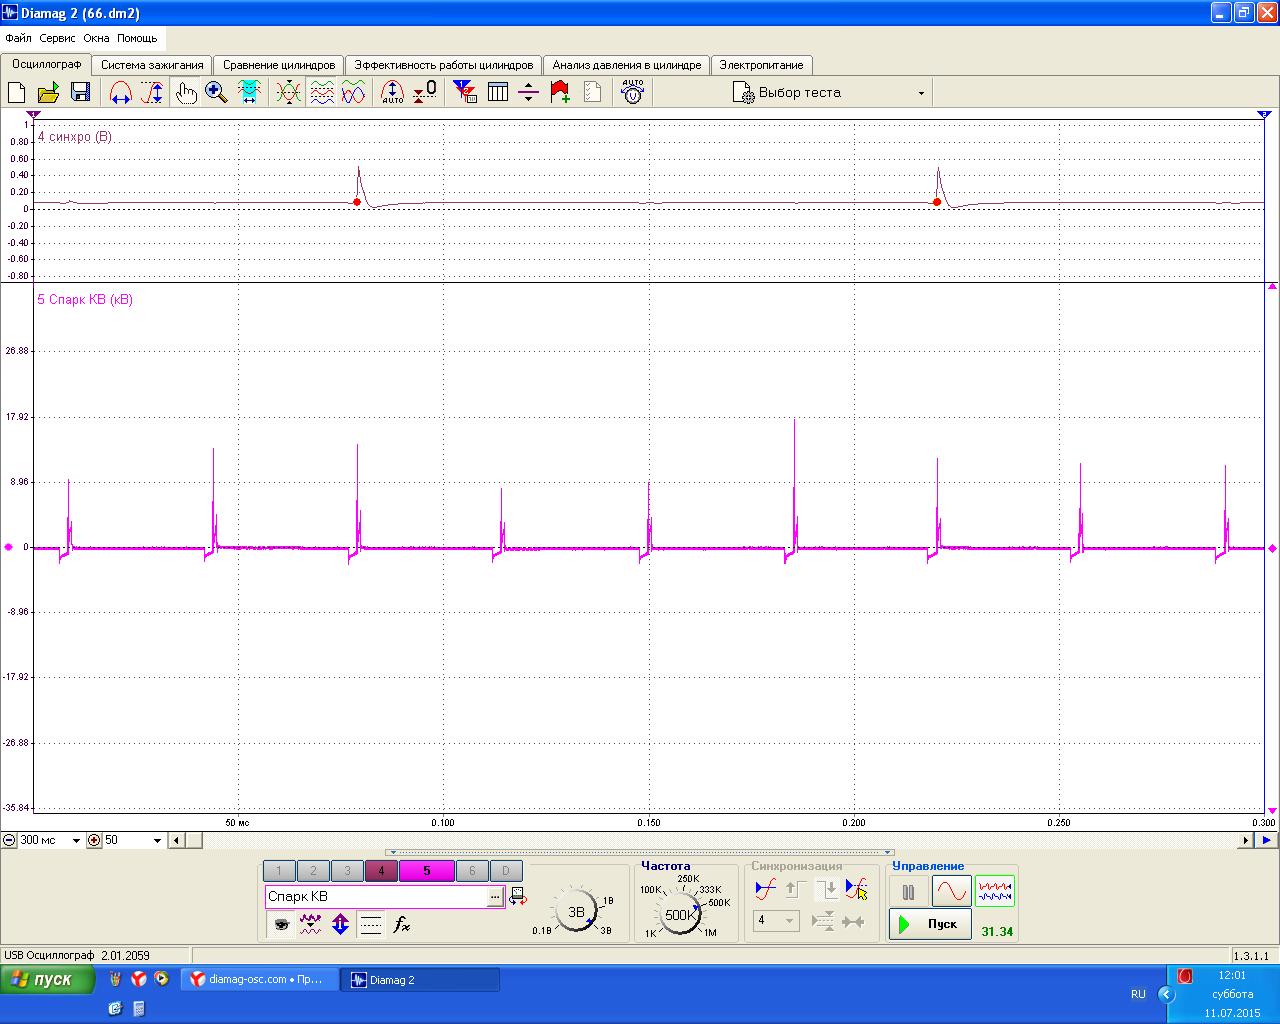Open the Выбор теста dropdown
The image size is (1280, 1024).
(830, 93)
